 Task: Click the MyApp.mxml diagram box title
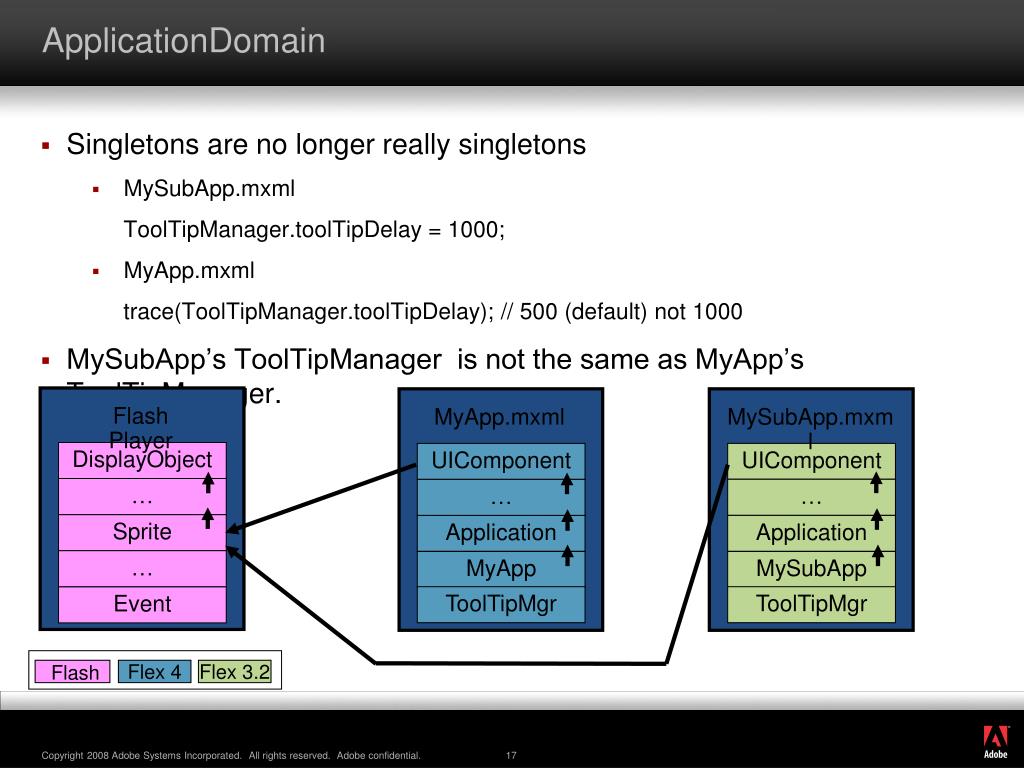click(500, 417)
